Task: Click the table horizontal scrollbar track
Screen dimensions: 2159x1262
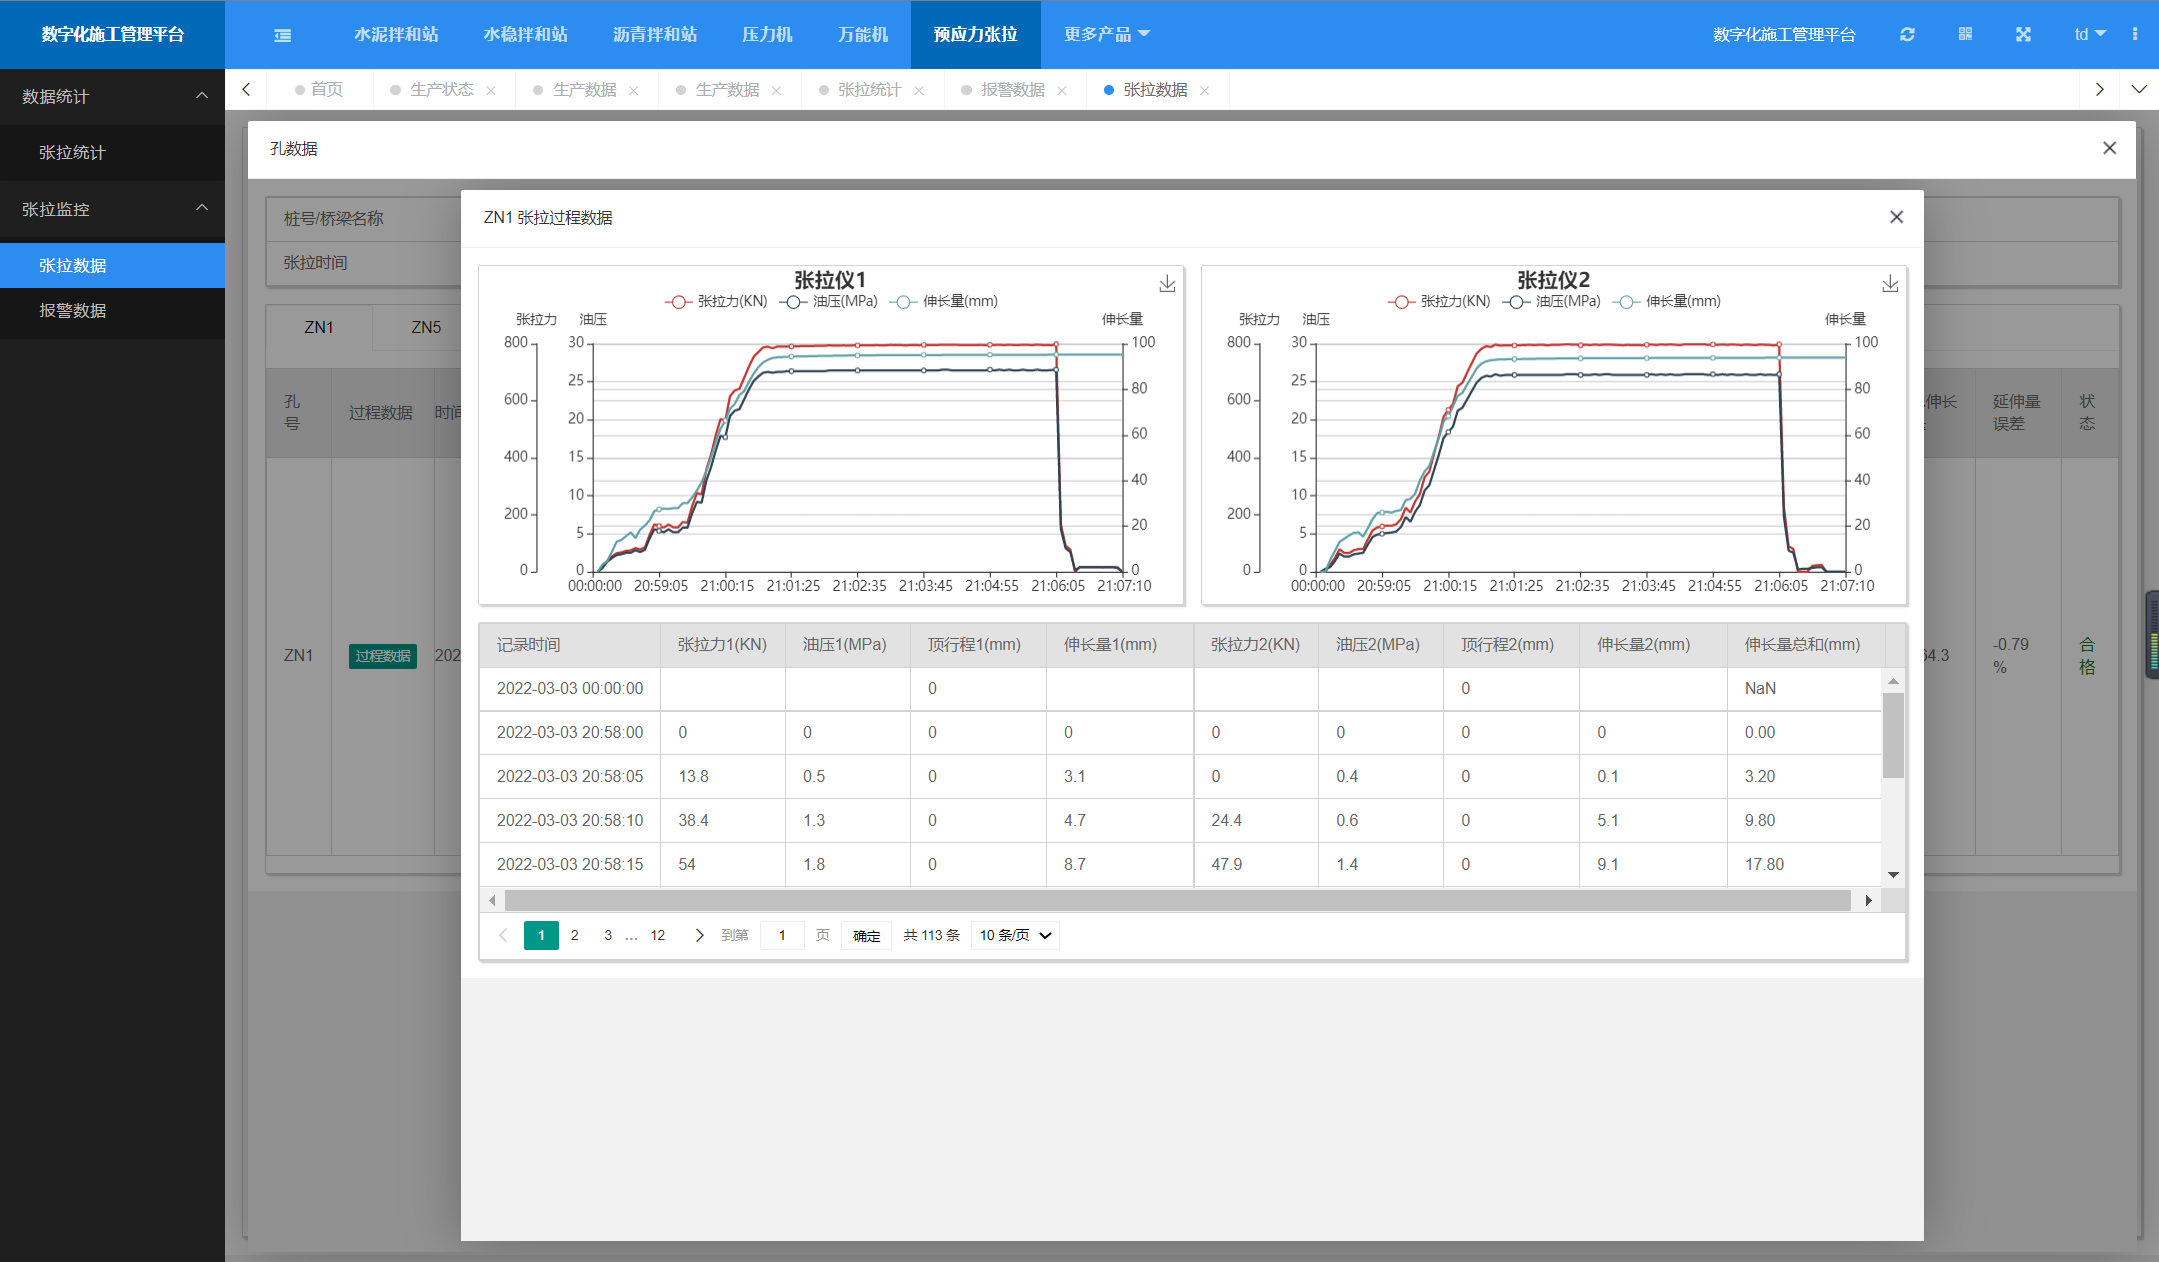Action: pos(1178,900)
